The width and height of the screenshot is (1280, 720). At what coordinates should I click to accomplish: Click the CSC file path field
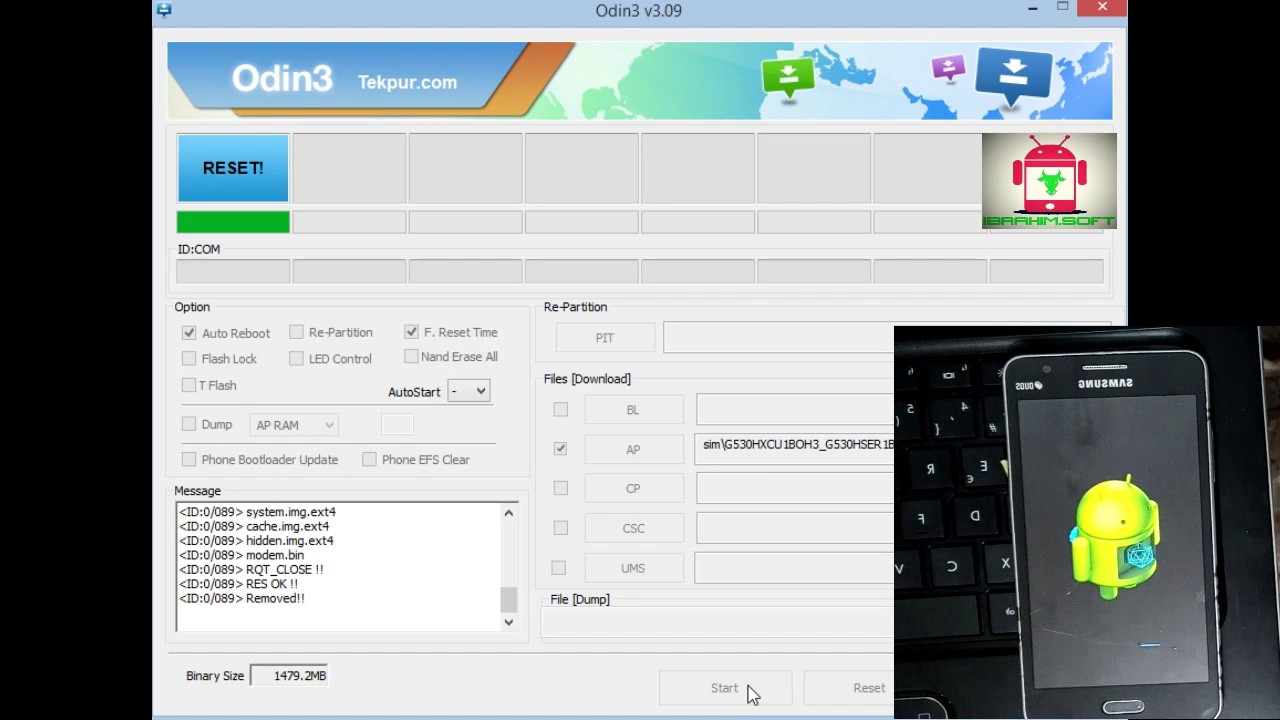pos(795,528)
